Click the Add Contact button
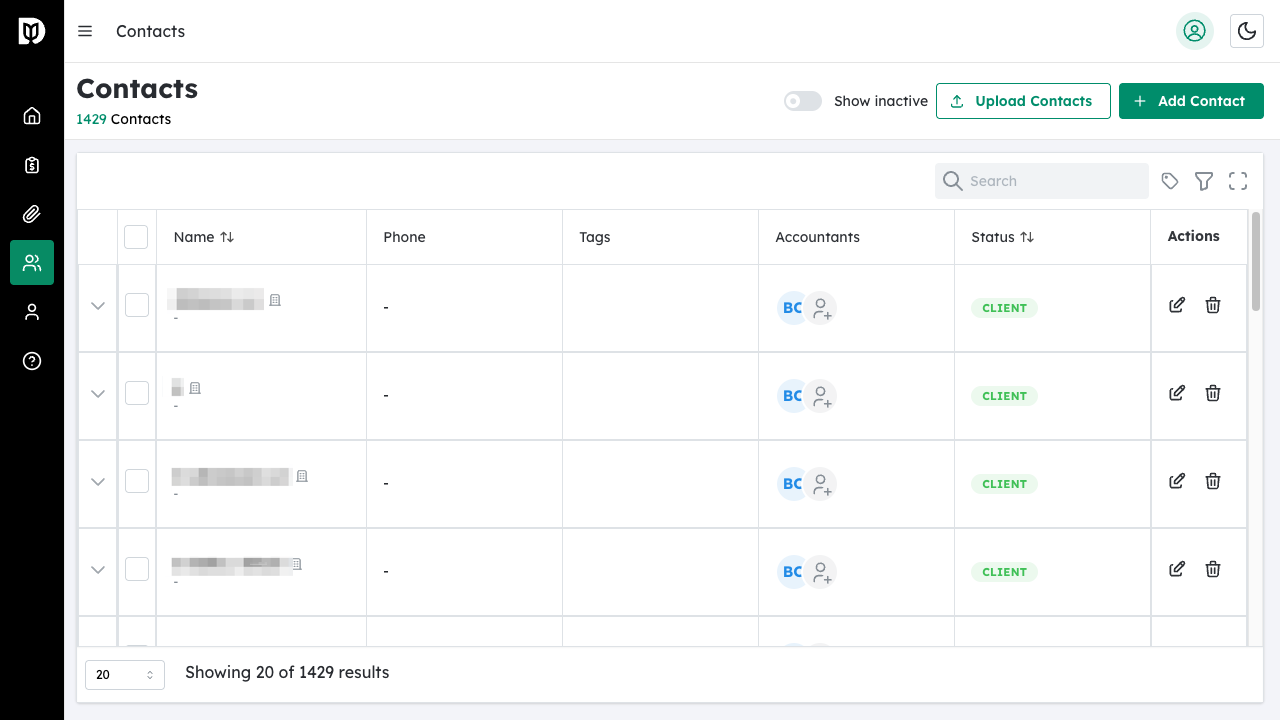 coord(1191,101)
